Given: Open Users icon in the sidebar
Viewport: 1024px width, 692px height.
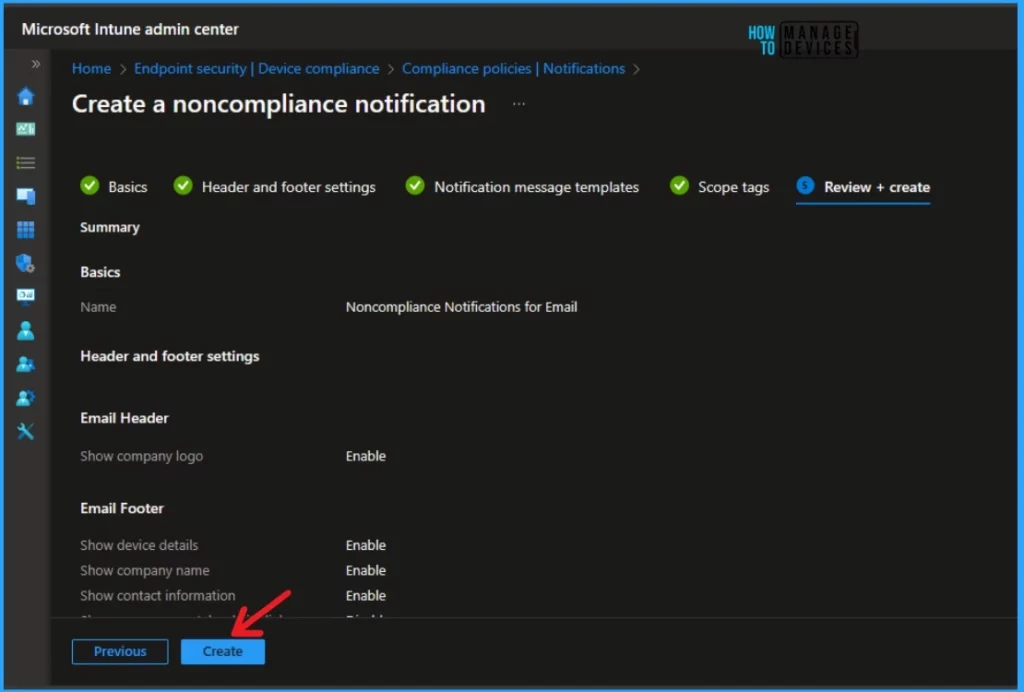Looking at the screenshot, I should (x=25, y=330).
